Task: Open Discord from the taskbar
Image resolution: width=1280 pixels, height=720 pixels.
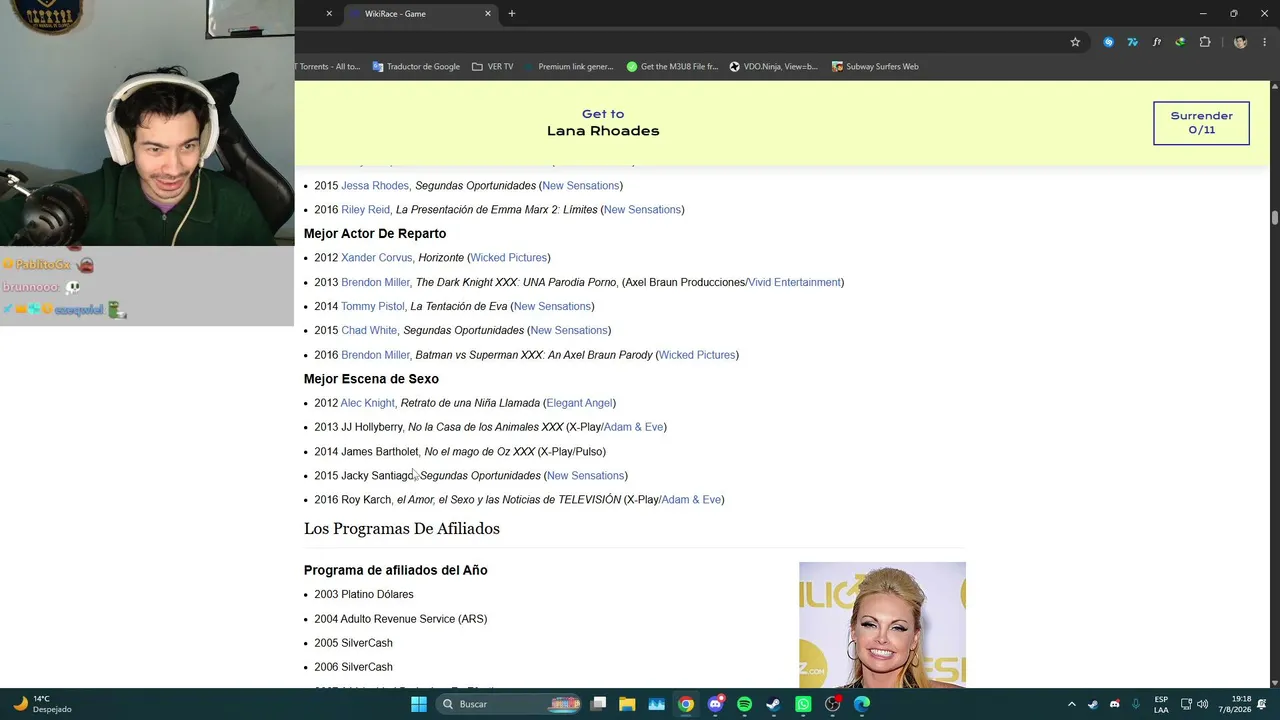Action: coord(715,704)
